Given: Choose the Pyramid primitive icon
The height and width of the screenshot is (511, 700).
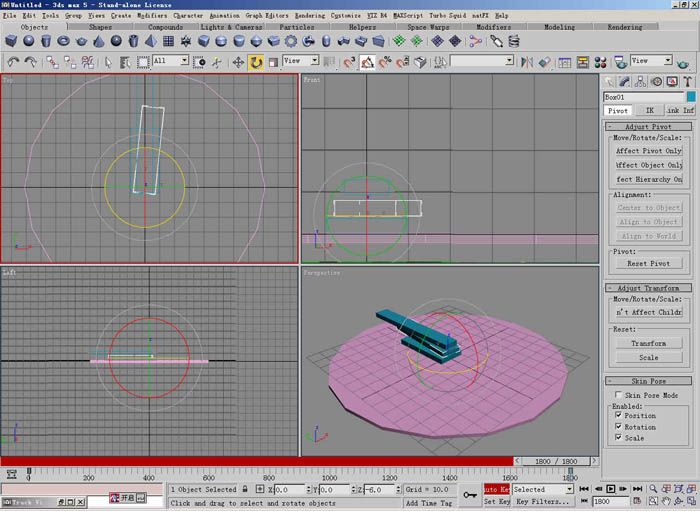Looking at the screenshot, I should [151, 42].
